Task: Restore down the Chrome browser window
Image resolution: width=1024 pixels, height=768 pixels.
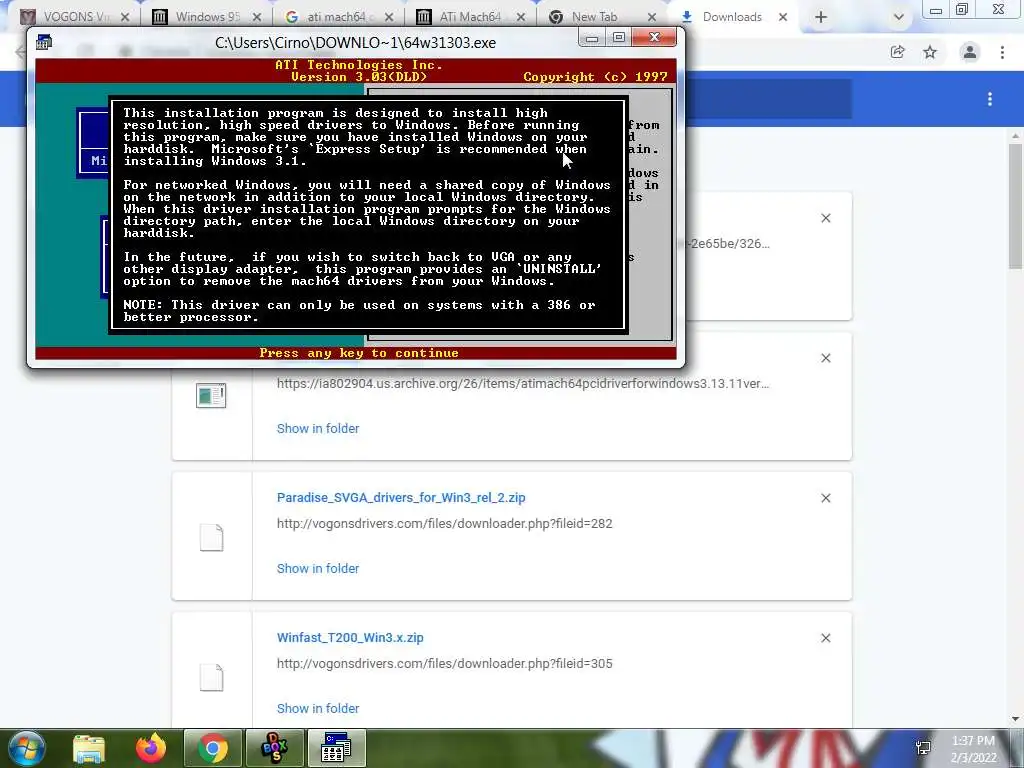Action: click(x=962, y=10)
